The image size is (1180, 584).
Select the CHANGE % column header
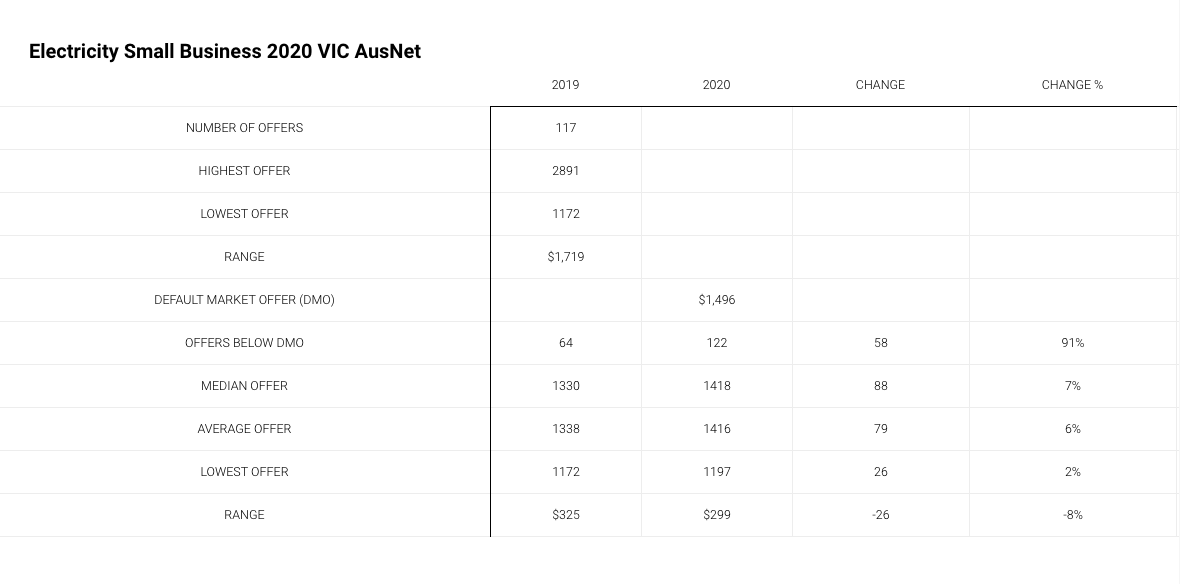click(1072, 85)
